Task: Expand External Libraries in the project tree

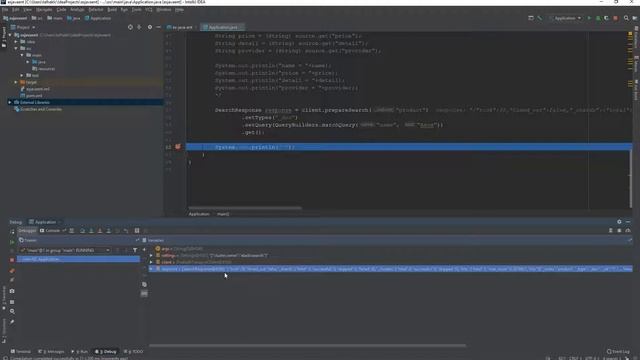Action: pos(10,102)
